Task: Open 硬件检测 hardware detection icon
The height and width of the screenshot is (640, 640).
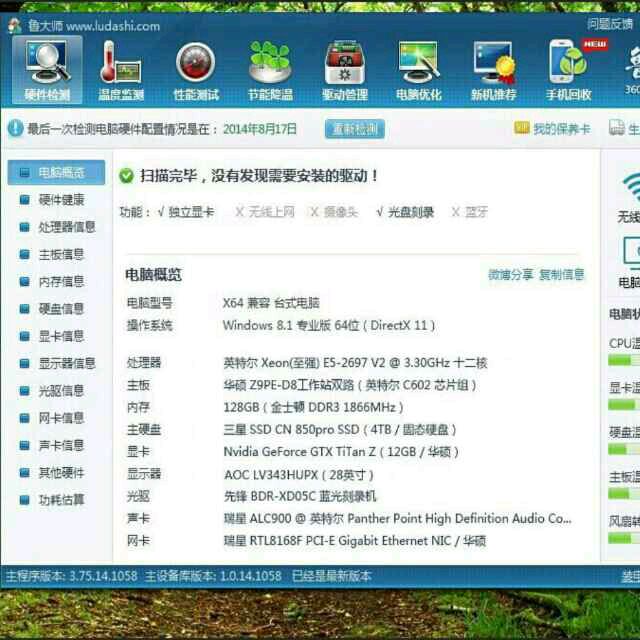Action: click(x=47, y=70)
